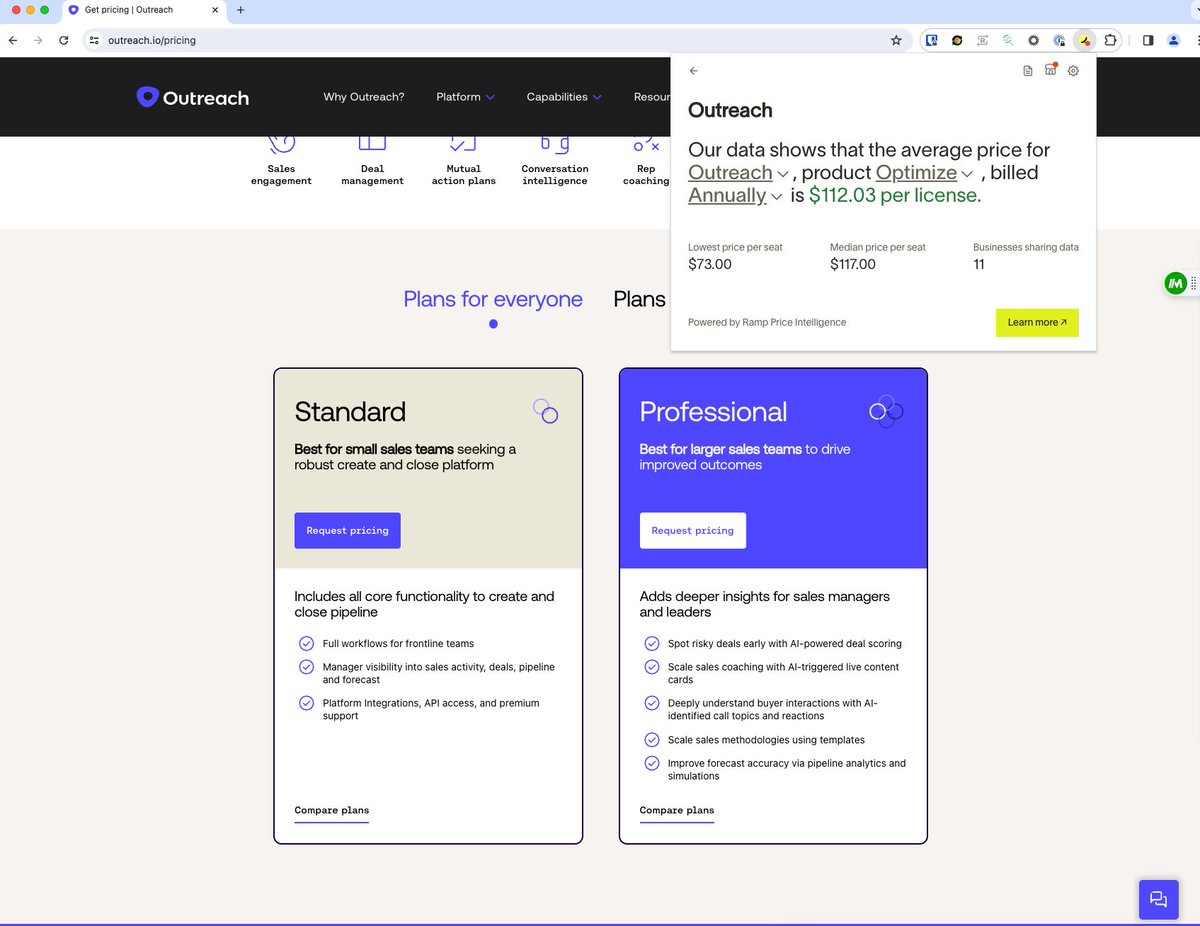Go back using the popup's arrow icon

[x=694, y=71]
